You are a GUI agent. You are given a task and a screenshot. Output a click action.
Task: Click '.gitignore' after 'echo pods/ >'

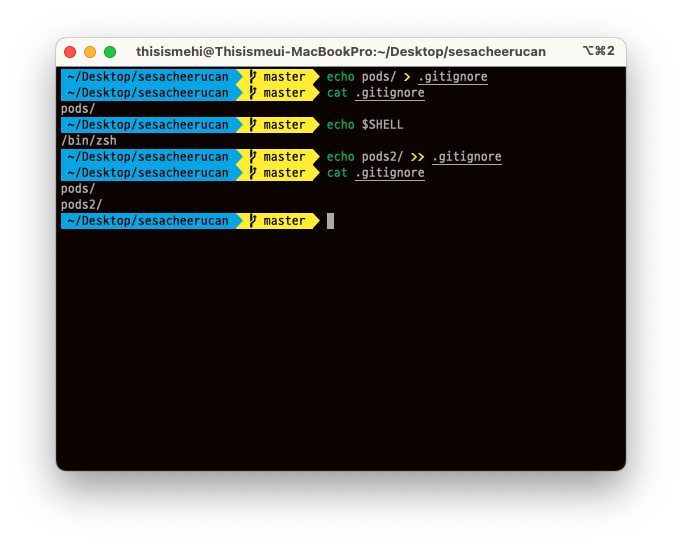pyautogui.click(x=453, y=77)
